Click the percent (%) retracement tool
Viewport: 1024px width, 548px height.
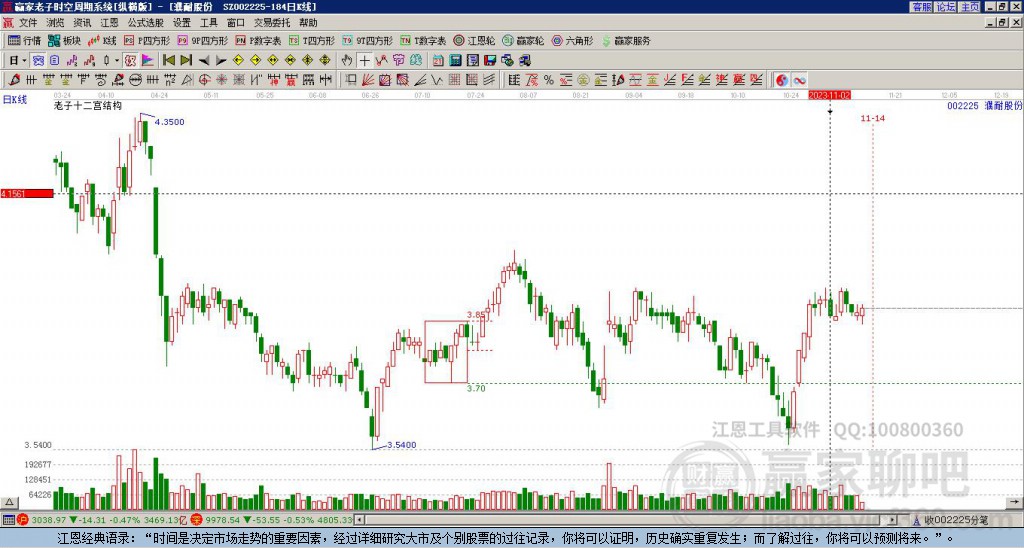click(x=548, y=79)
